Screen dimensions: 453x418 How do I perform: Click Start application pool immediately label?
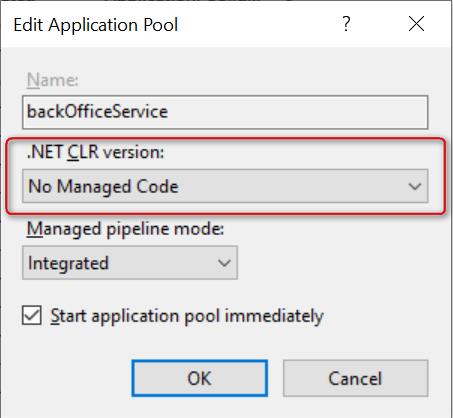tap(187, 316)
